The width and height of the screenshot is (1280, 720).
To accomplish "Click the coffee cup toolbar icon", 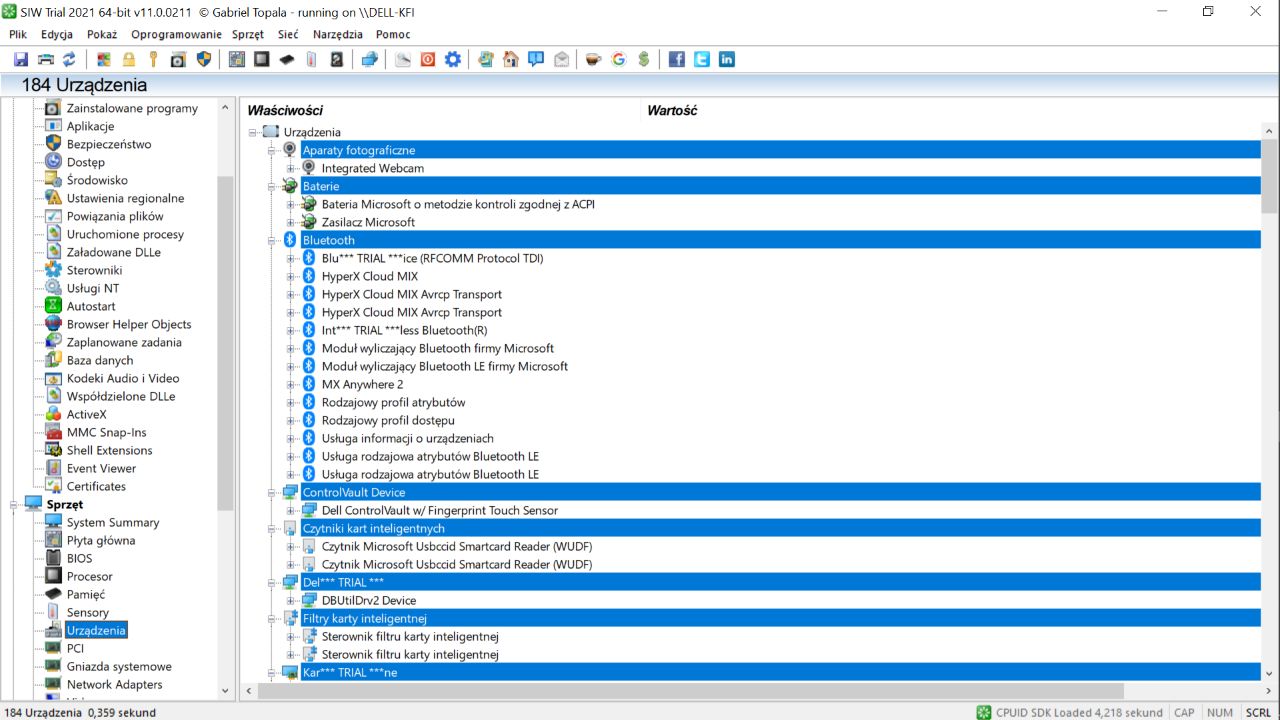I will tap(593, 59).
